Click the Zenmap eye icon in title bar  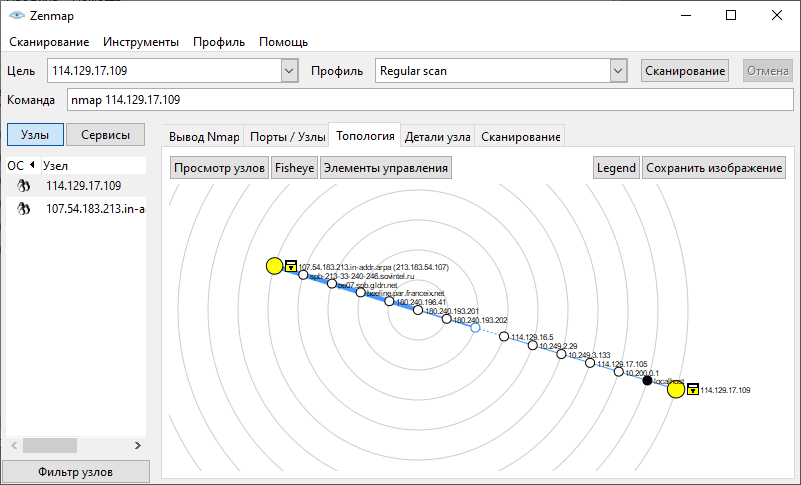point(17,15)
